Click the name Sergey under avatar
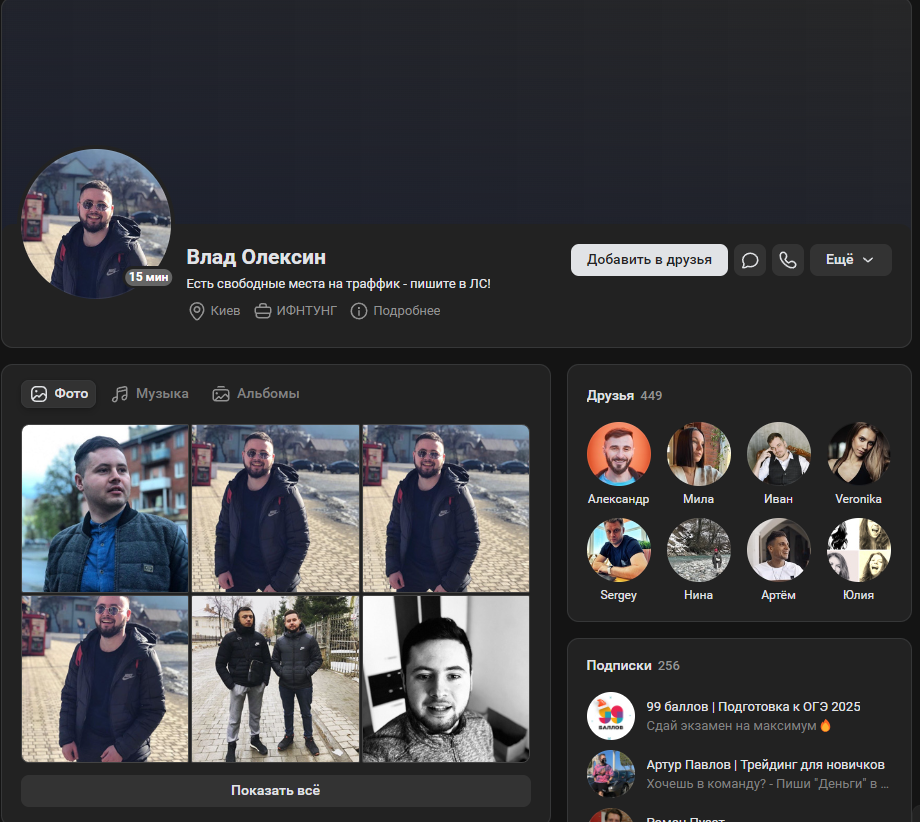Viewport: 920px width, 822px height. coord(618,595)
